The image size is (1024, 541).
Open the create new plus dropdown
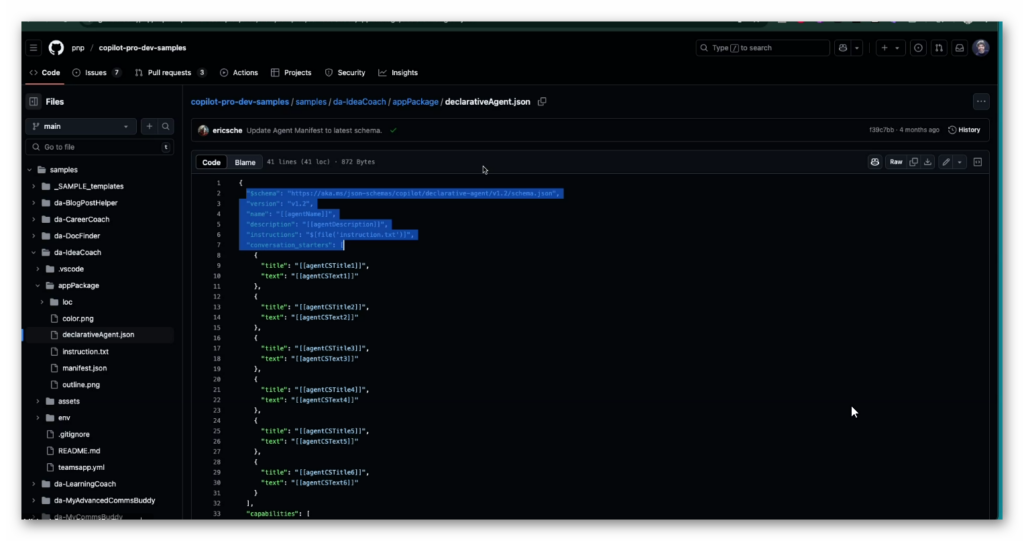889,48
